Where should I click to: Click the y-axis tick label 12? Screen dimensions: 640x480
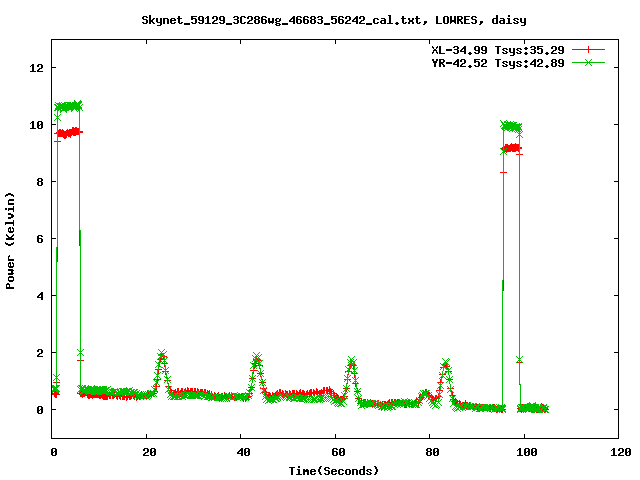click(36, 68)
